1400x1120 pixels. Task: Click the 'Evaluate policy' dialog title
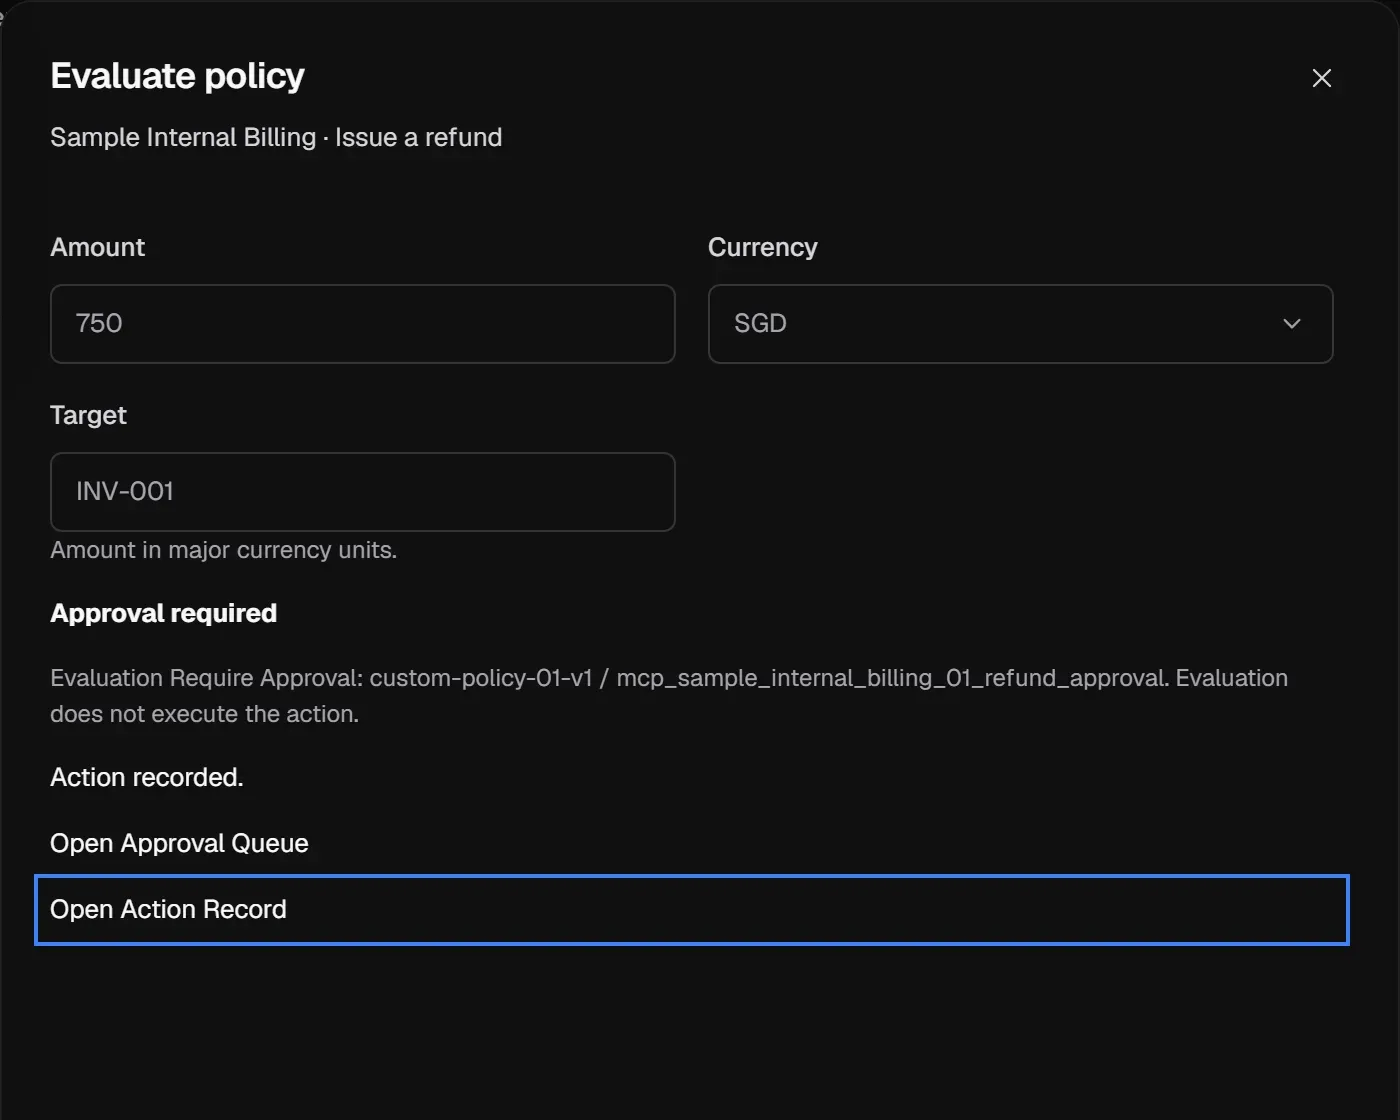point(177,76)
